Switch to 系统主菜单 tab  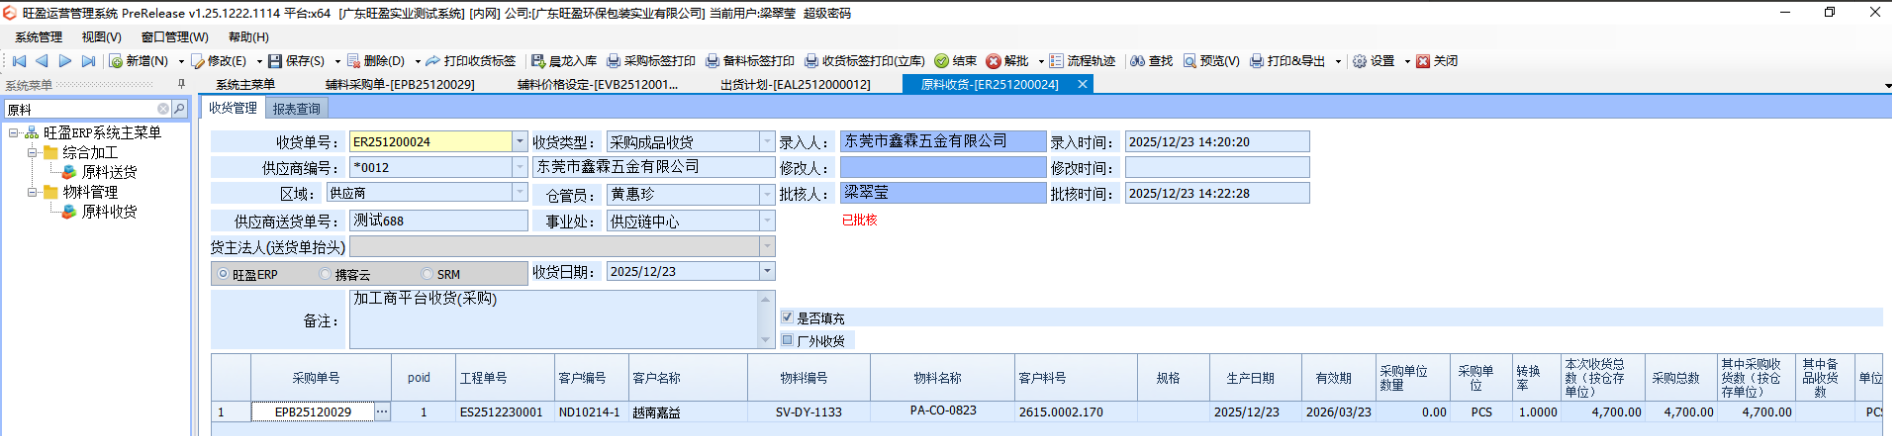pyautogui.click(x=245, y=85)
